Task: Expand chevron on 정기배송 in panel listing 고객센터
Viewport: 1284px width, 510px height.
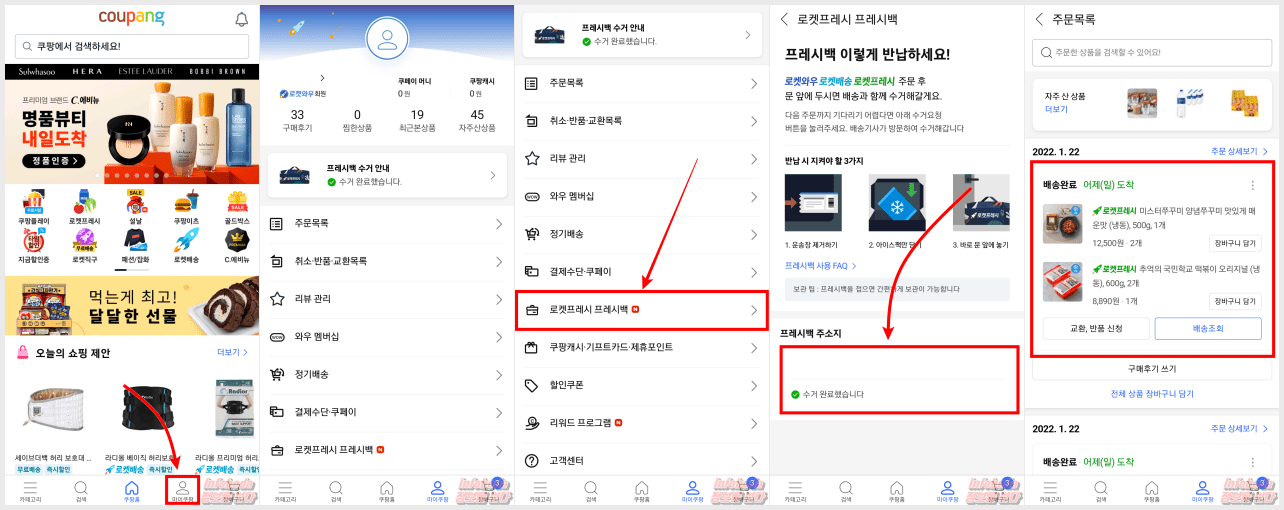Action: coord(754,233)
